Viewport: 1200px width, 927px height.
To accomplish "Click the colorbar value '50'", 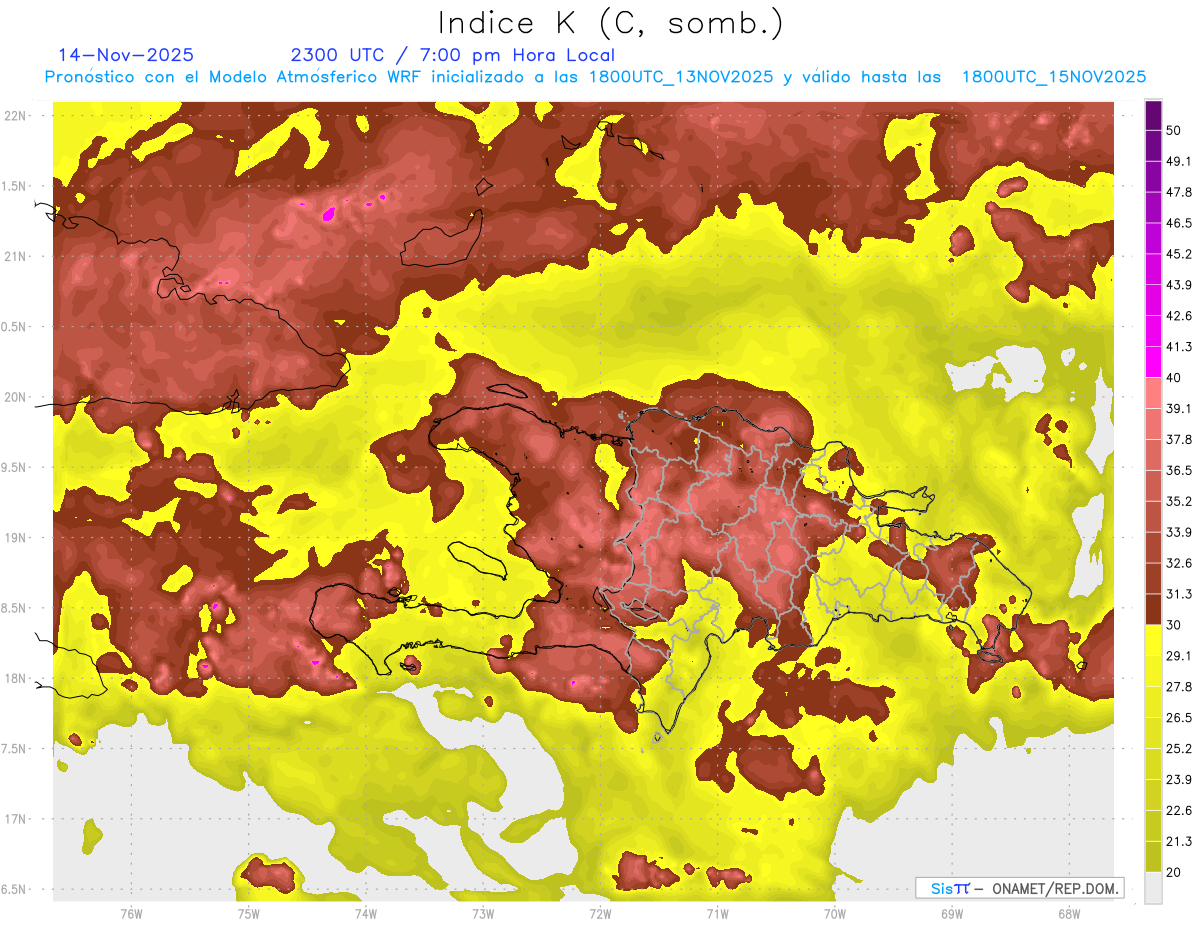I will pos(1174,132).
